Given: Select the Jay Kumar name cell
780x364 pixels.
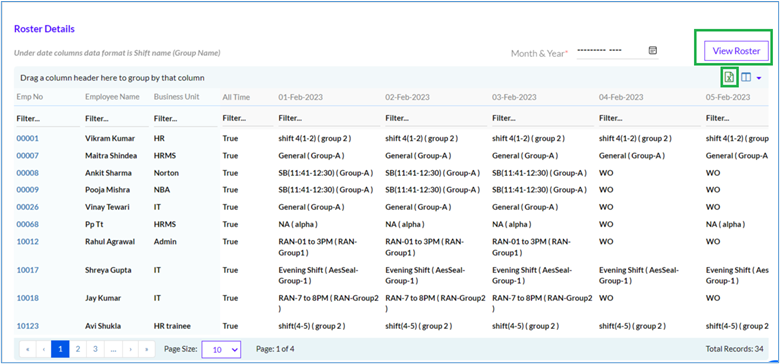Looking at the screenshot, I should 103,298.
